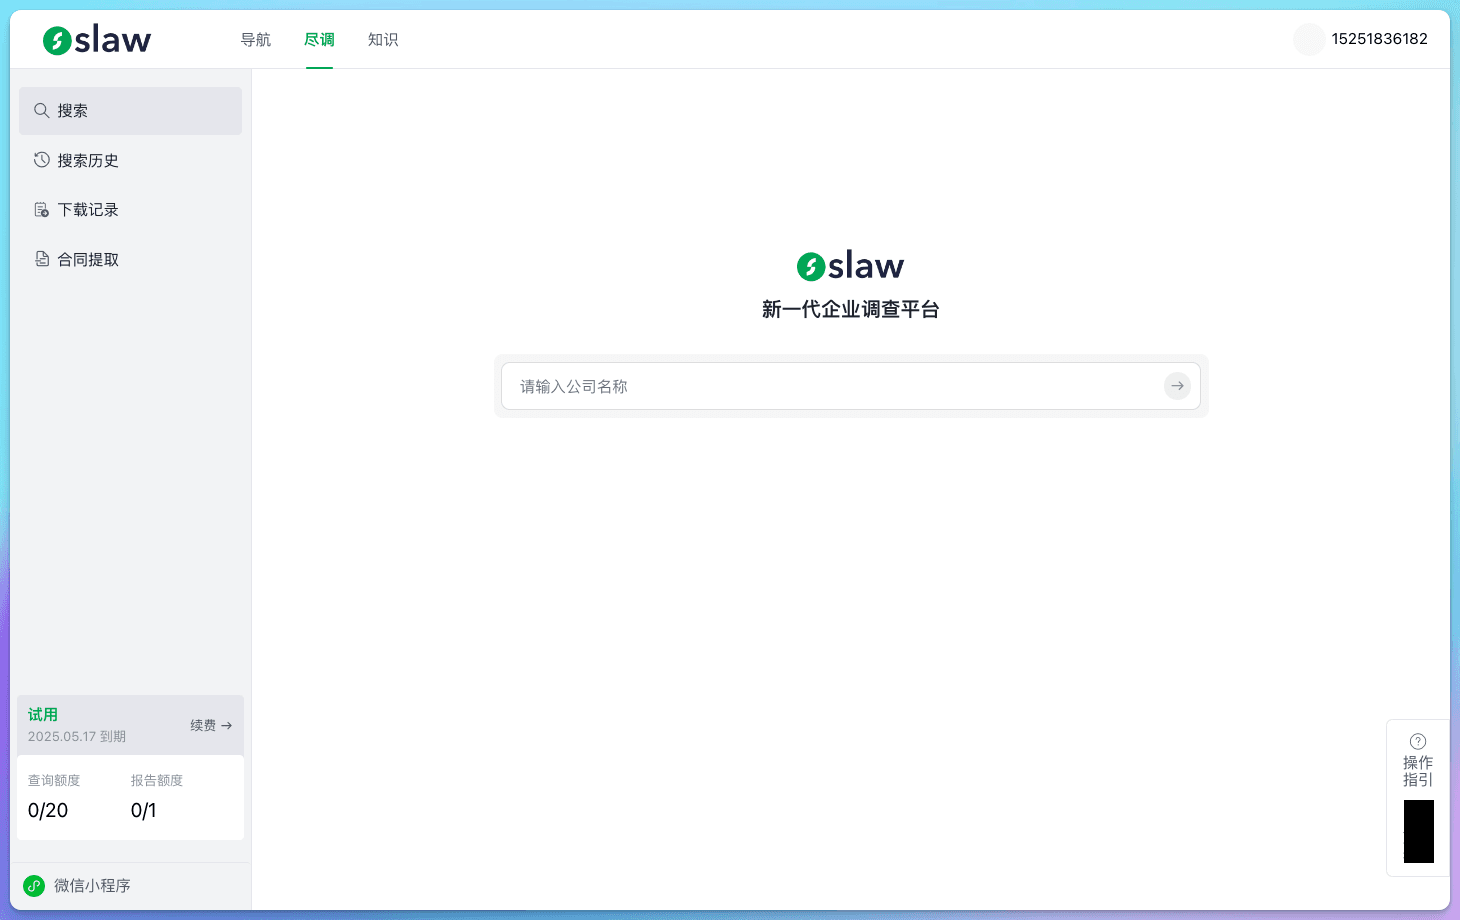This screenshot has height=920, width=1460.
Task: Click the 报告额度 0/1 value
Action: tap(144, 810)
